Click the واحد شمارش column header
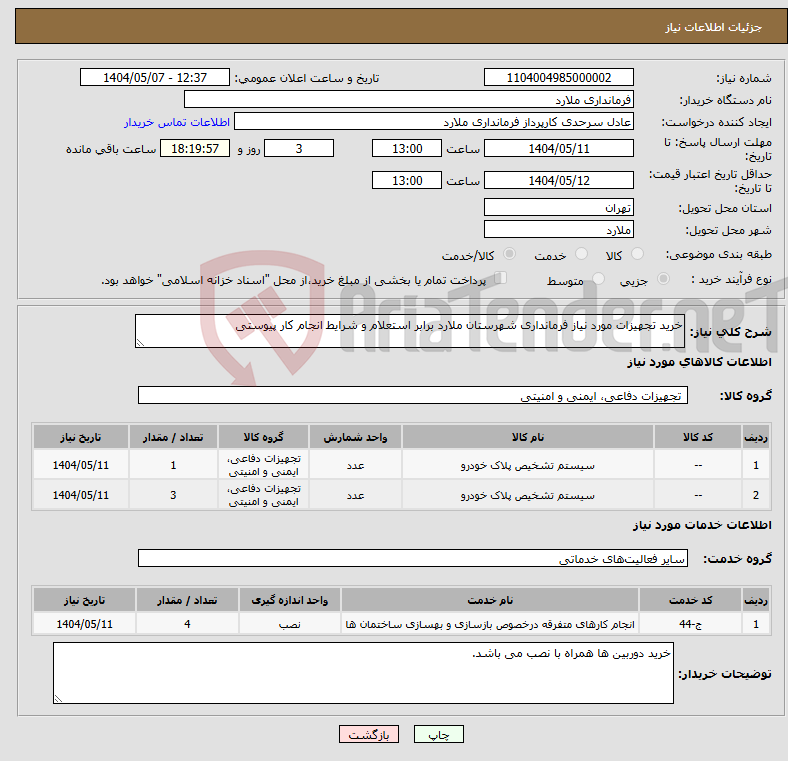The height and width of the screenshot is (761, 788). pos(355,437)
